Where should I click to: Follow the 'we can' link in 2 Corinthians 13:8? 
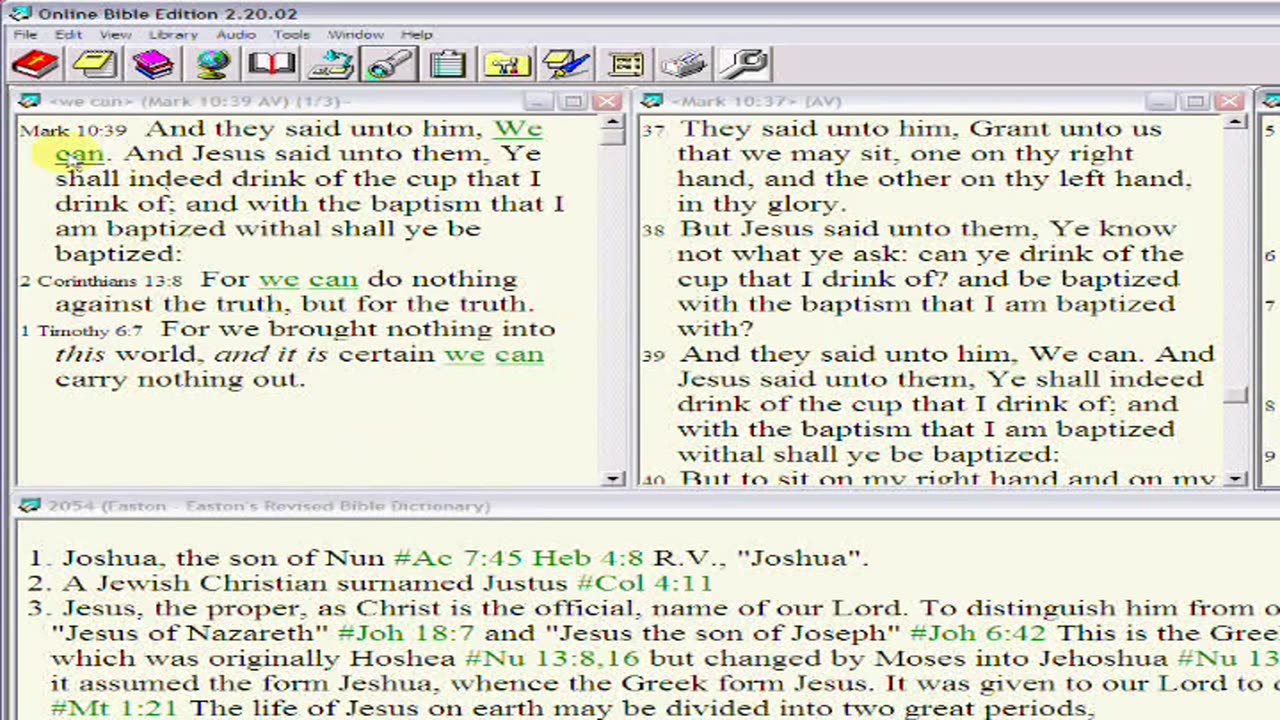pyautogui.click(x=308, y=279)
